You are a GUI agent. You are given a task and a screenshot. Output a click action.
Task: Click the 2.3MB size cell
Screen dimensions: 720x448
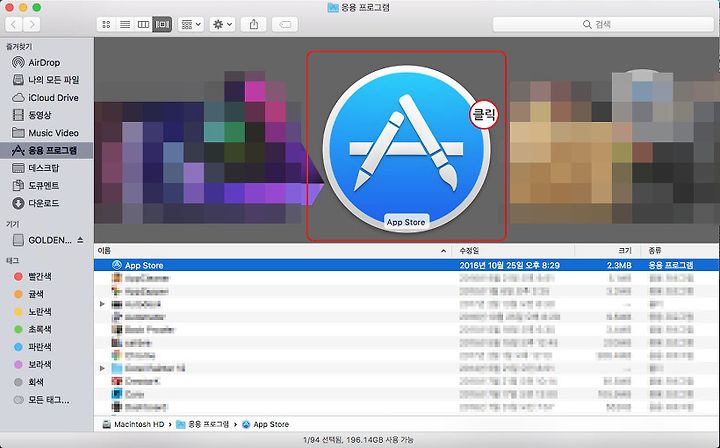(619, 265)
